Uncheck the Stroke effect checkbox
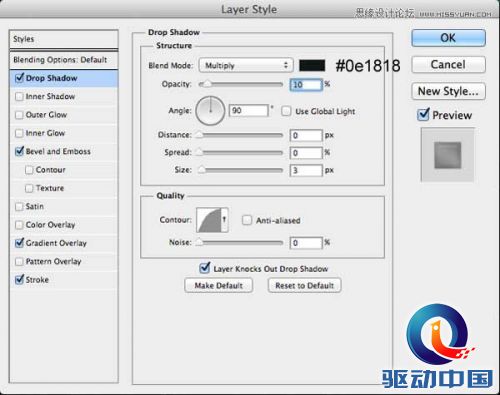Image resolution: width=500 pixels, height=395 pixels. 19,280
